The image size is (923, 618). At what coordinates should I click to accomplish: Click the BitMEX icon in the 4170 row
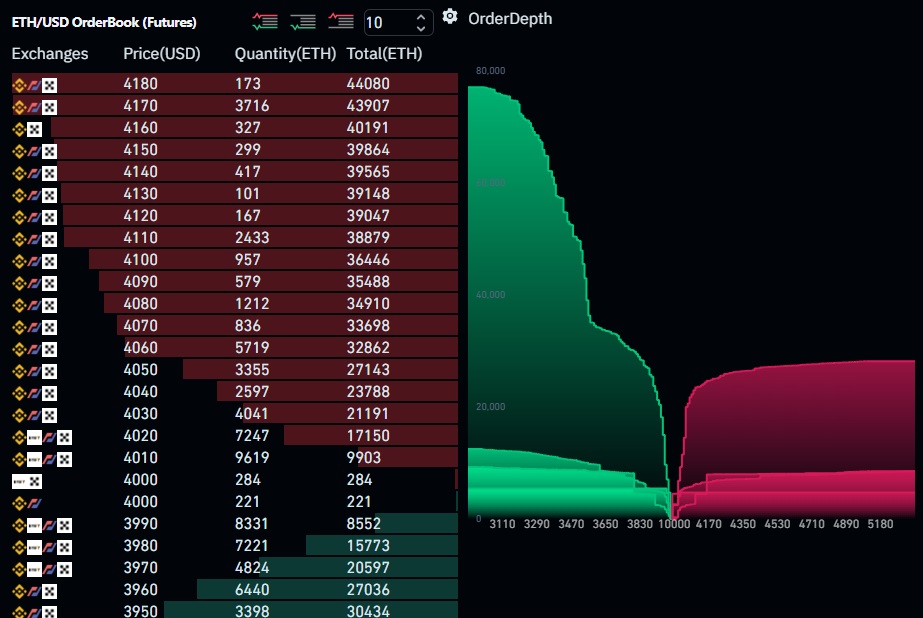tap(34, 108)
